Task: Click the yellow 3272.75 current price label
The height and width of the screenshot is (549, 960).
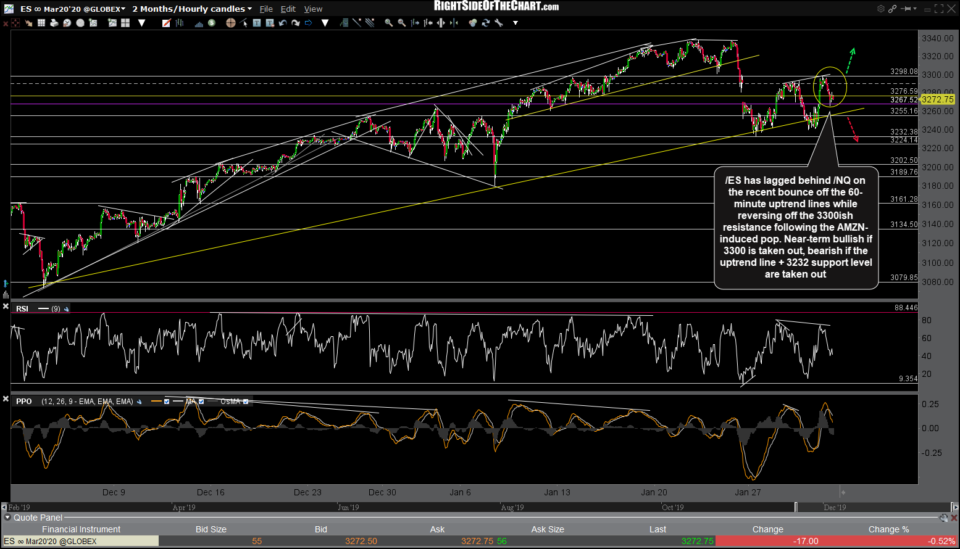Action: [x=937, y=99]
